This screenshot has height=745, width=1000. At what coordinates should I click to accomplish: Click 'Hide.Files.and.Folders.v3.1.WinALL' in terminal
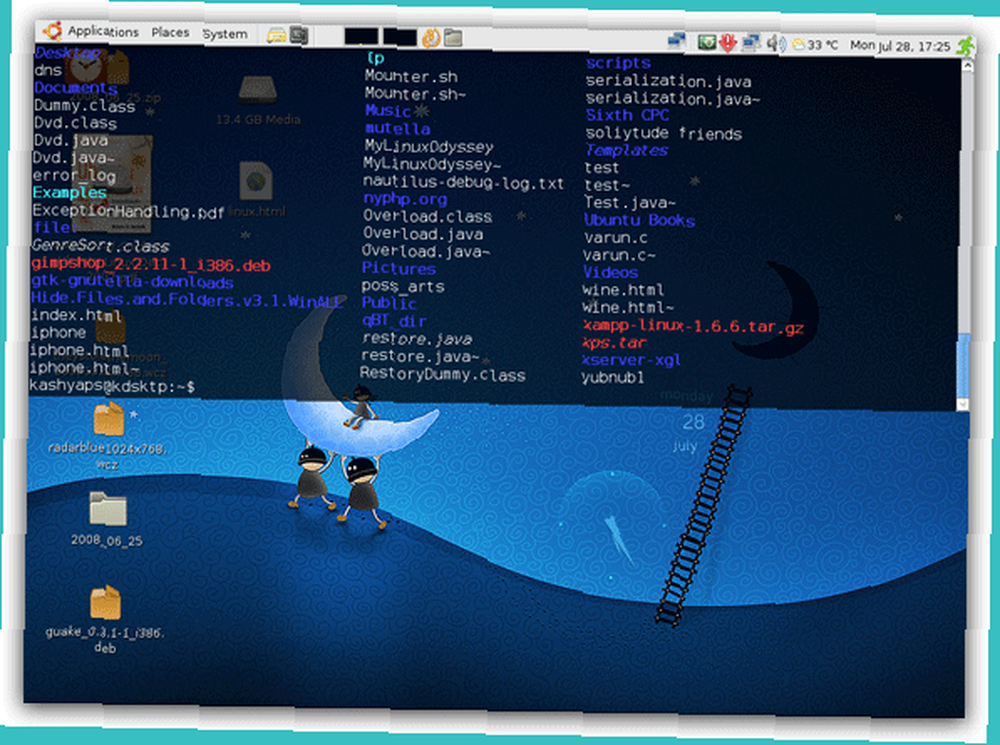coord(186,300)
